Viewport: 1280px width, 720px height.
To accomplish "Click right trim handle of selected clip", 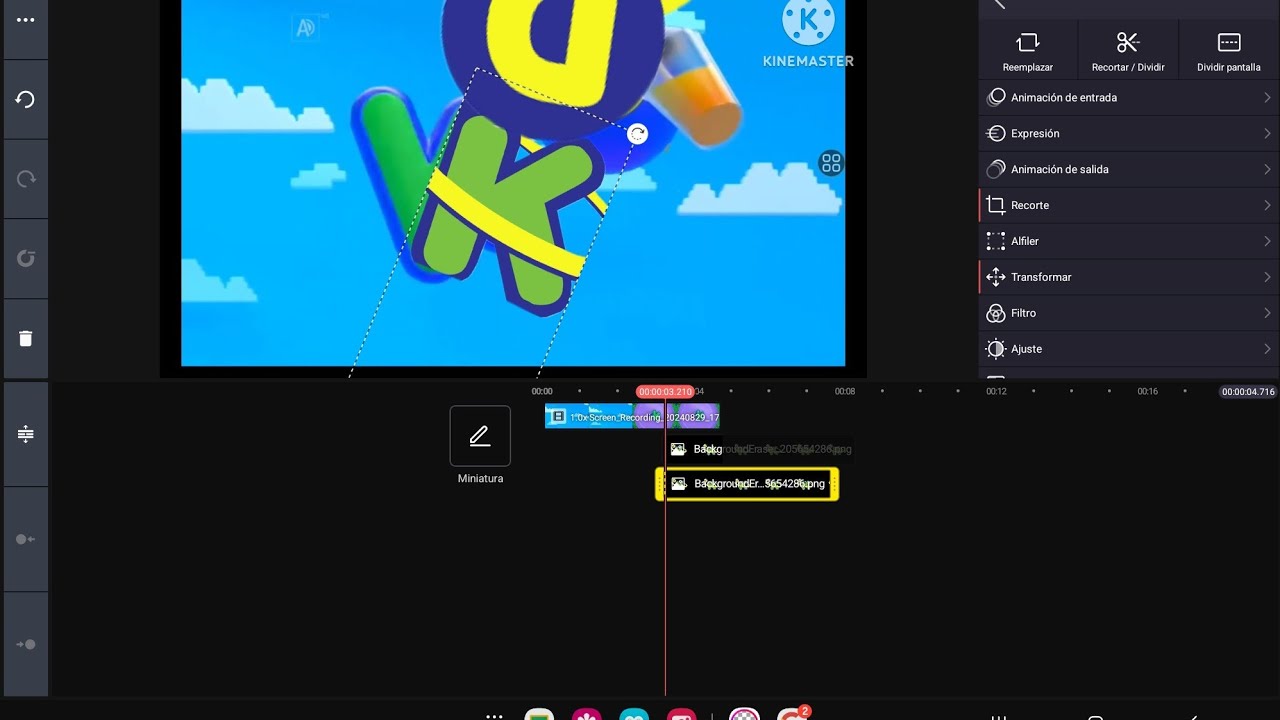I will point(834,484).
